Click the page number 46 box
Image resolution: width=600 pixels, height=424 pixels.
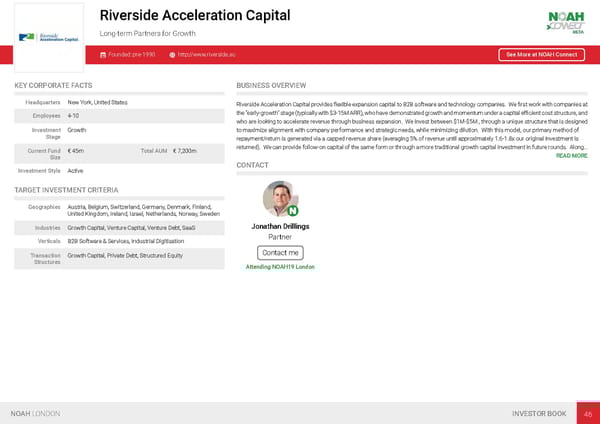point(588,413)
